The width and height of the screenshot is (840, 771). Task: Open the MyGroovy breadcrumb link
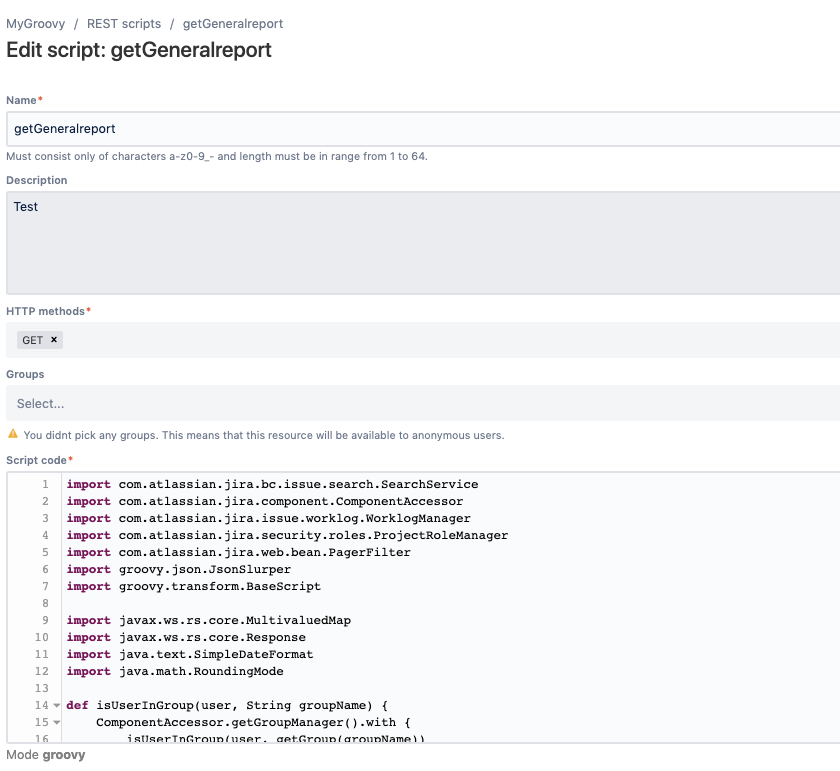point(35,24)
